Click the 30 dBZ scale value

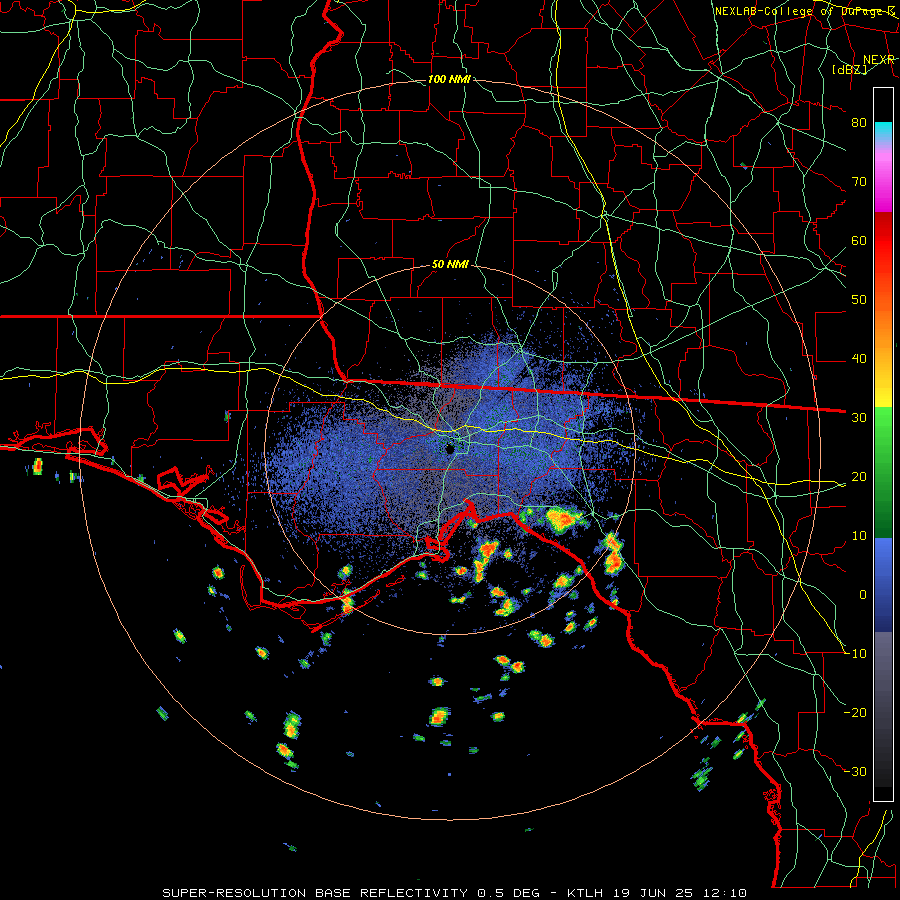click(859, 418)
